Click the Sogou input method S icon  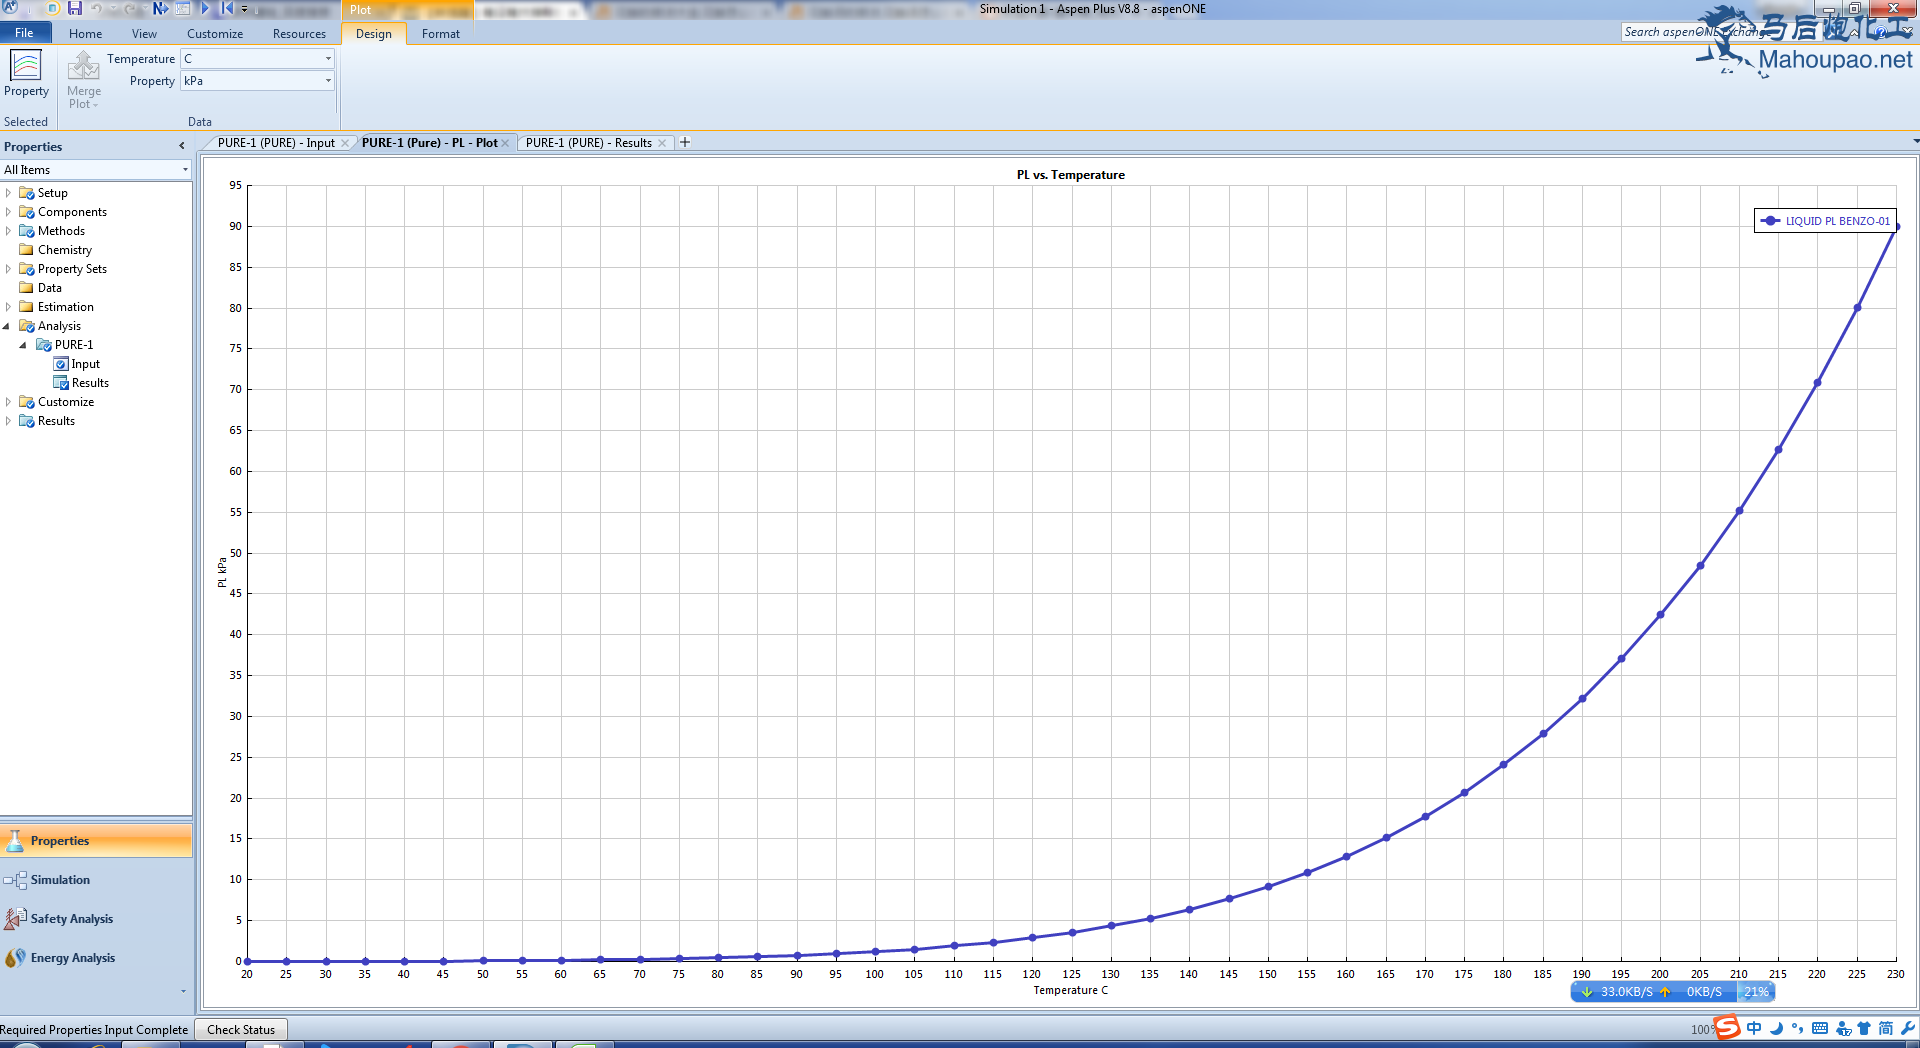coord(1727,1027)
